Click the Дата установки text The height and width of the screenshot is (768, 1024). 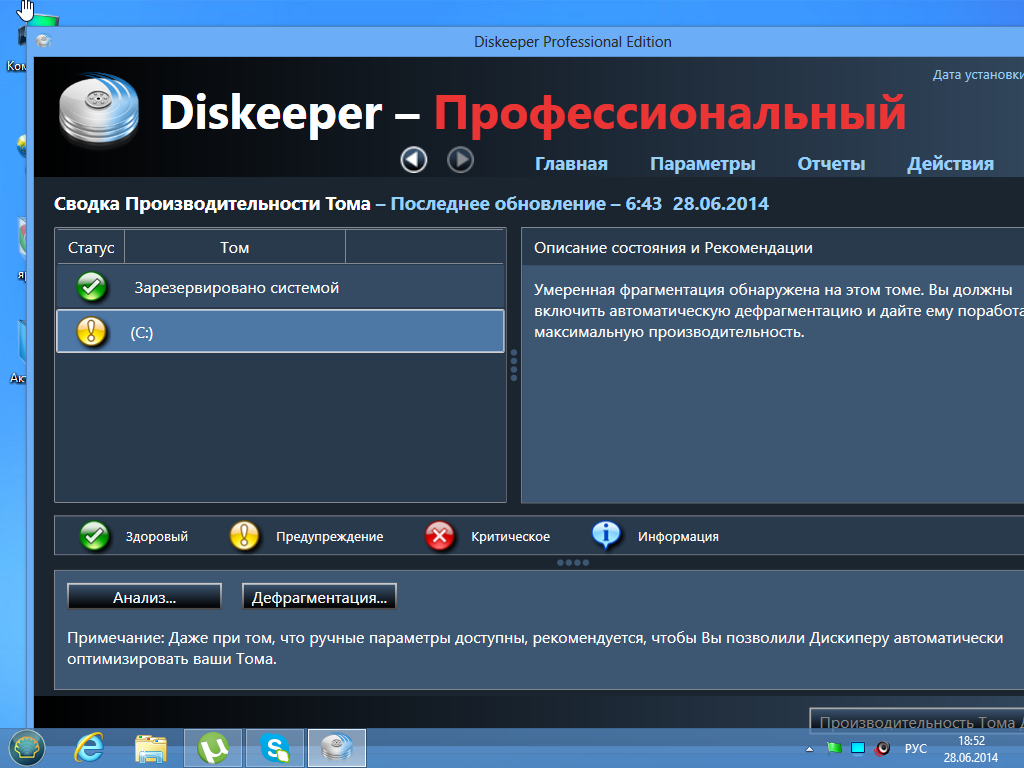978,75
